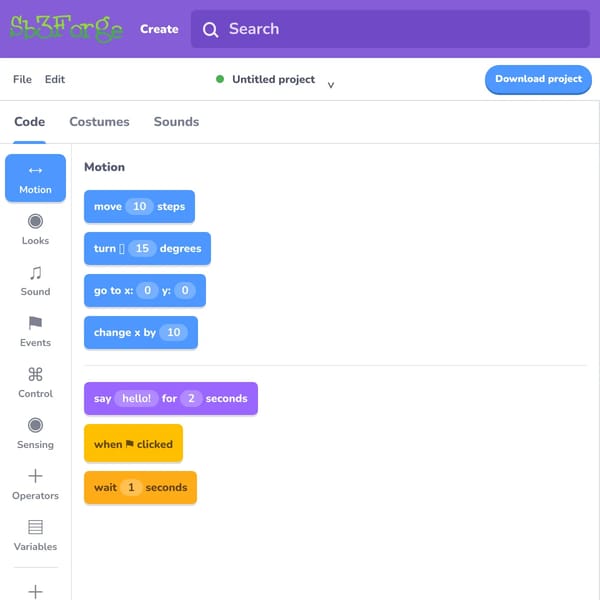Viewport: 600px width, 600px height.
Task: Click the 10 value in change x block
Action: [174, 332]
